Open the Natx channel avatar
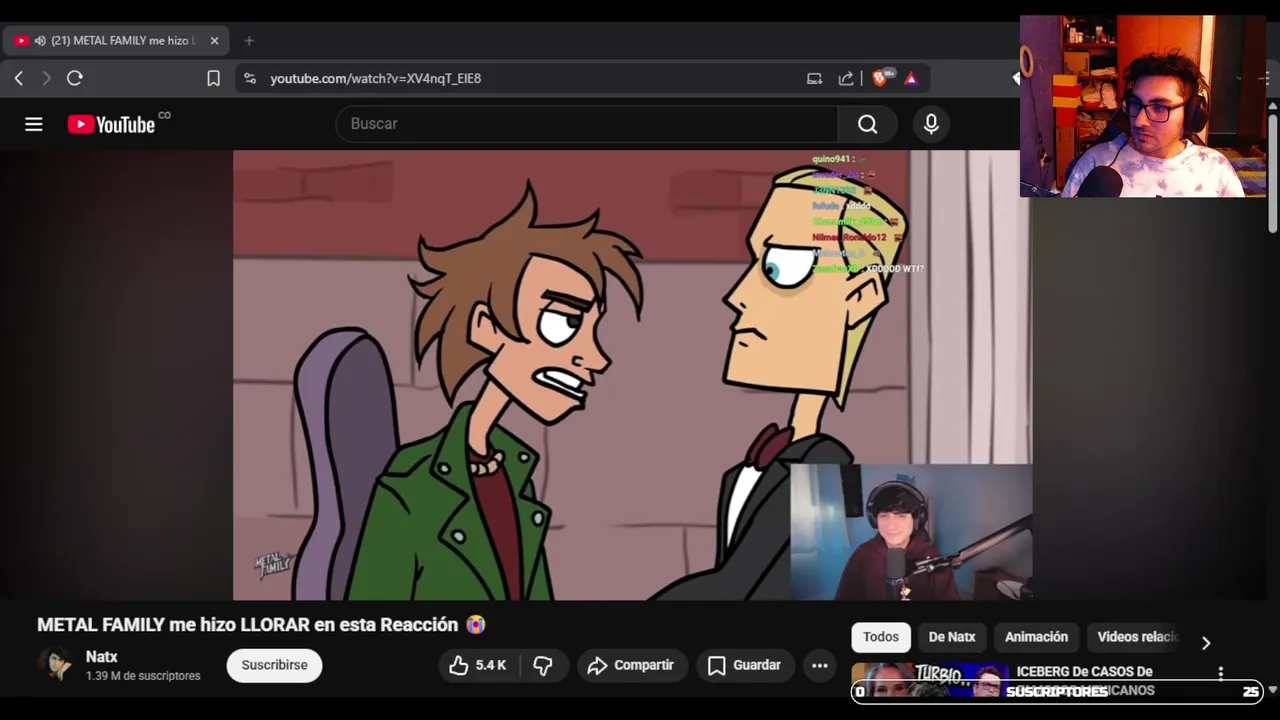The height and width of the screenshot is (720, 1280). click(55, 665)
